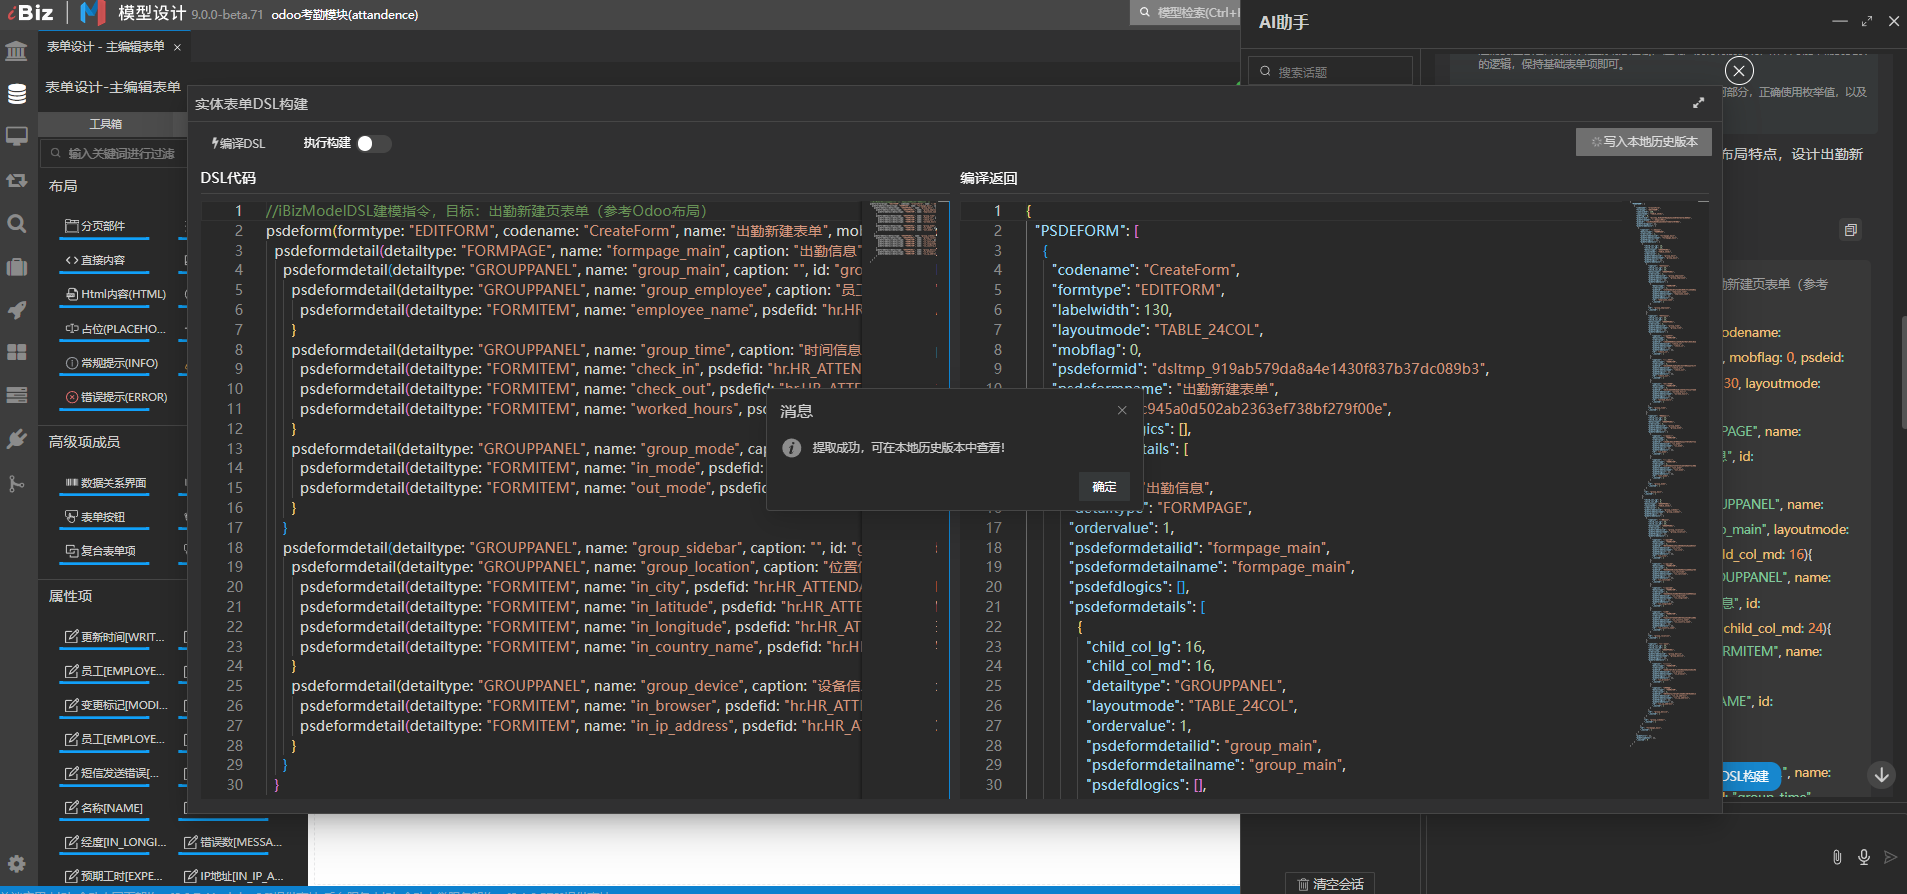Toggle the 执行构建 switch
1907x894 pixels.
coord(374,143)
